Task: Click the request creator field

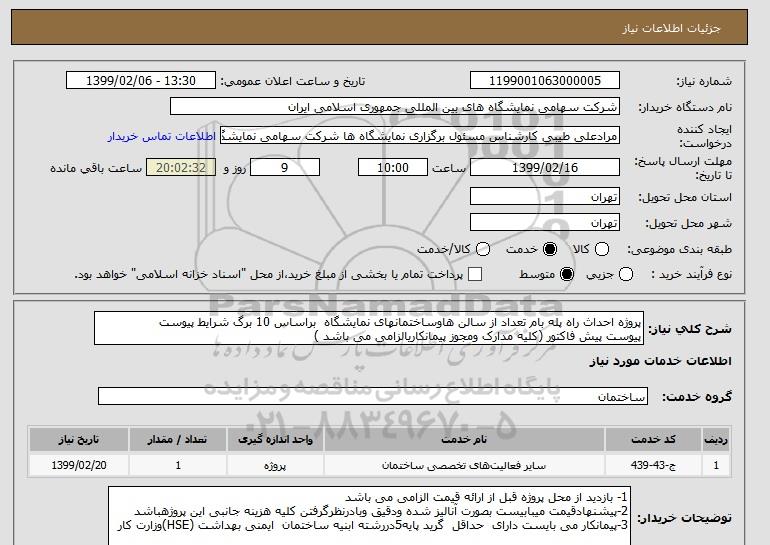Action: 420,136
